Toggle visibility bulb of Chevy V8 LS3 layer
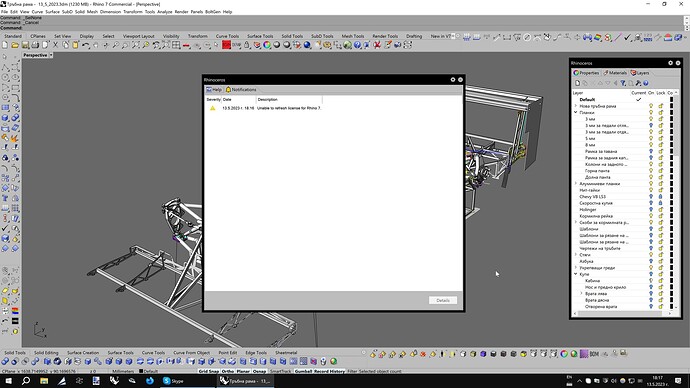 [651, 197]
